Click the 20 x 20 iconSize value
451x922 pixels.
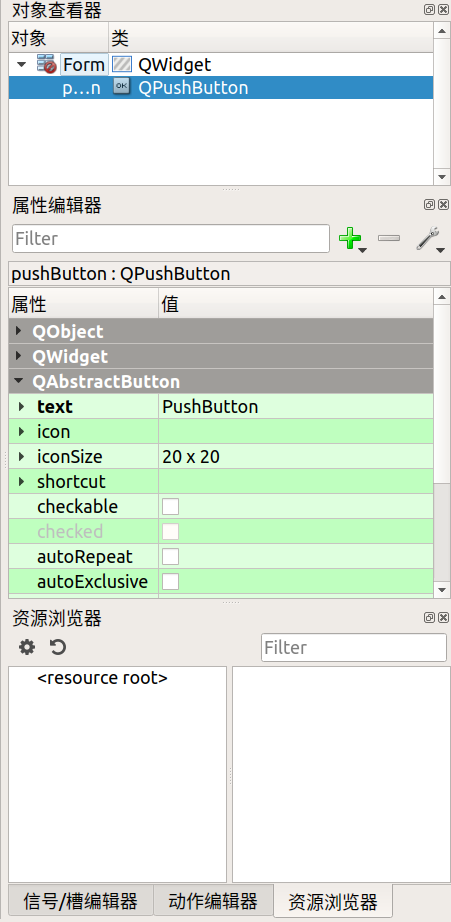pos(296,456)
